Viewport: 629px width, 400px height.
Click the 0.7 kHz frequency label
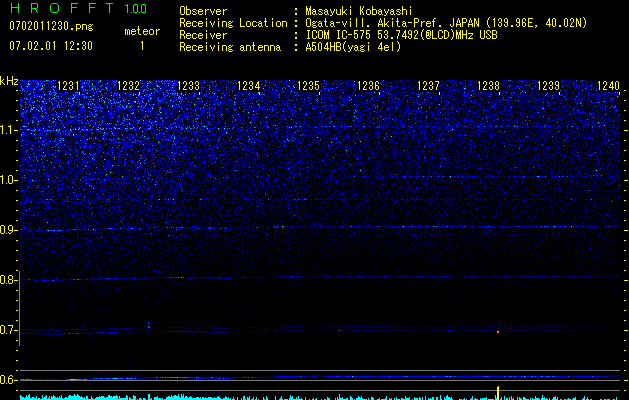(9, 330)
